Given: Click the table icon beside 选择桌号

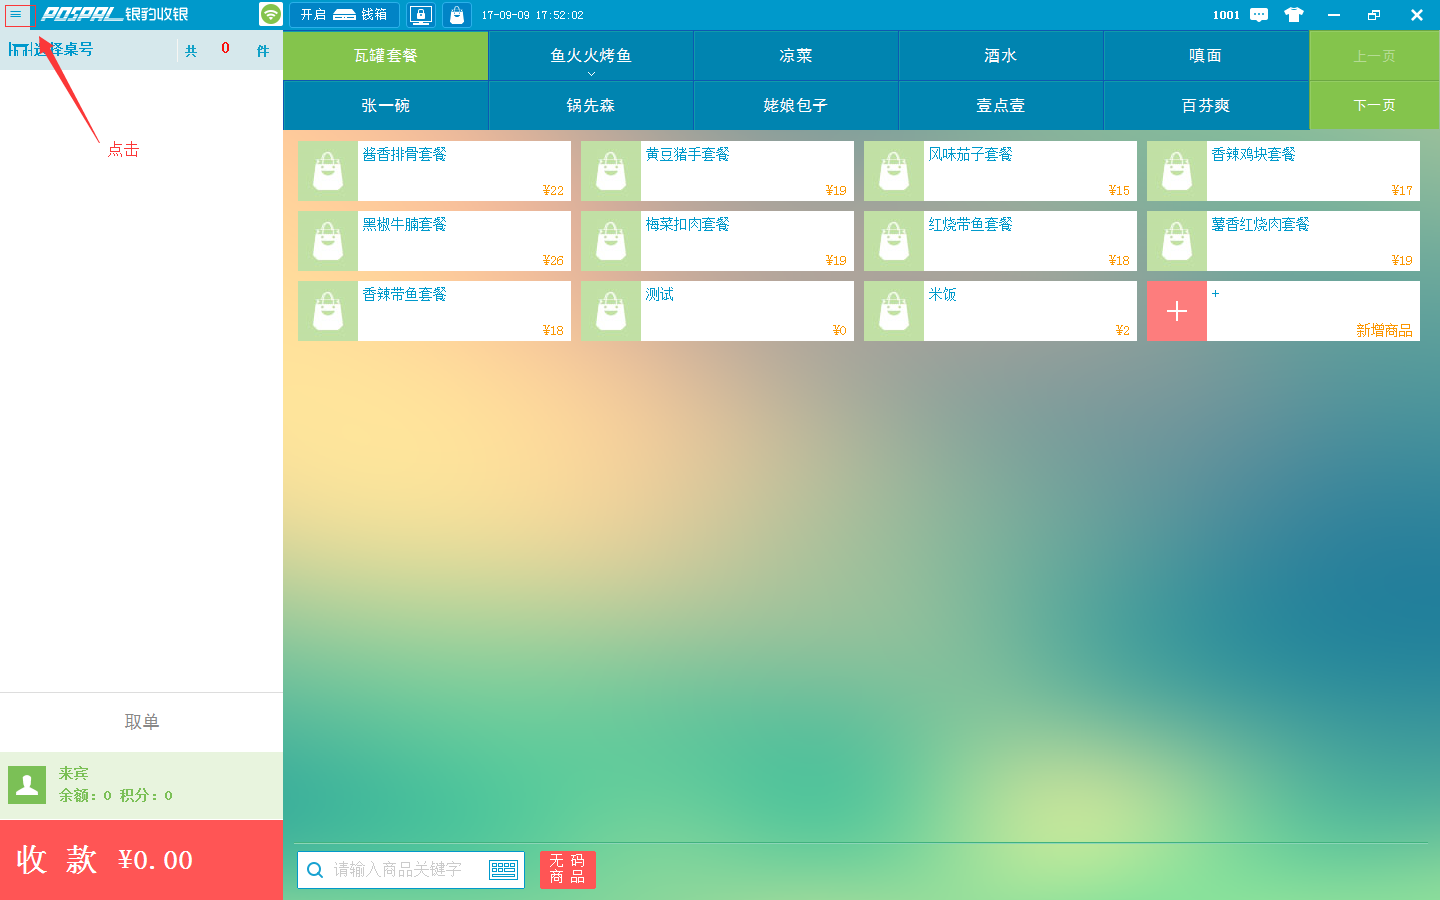Looking at the screenshot, I should tap(19, 49).
